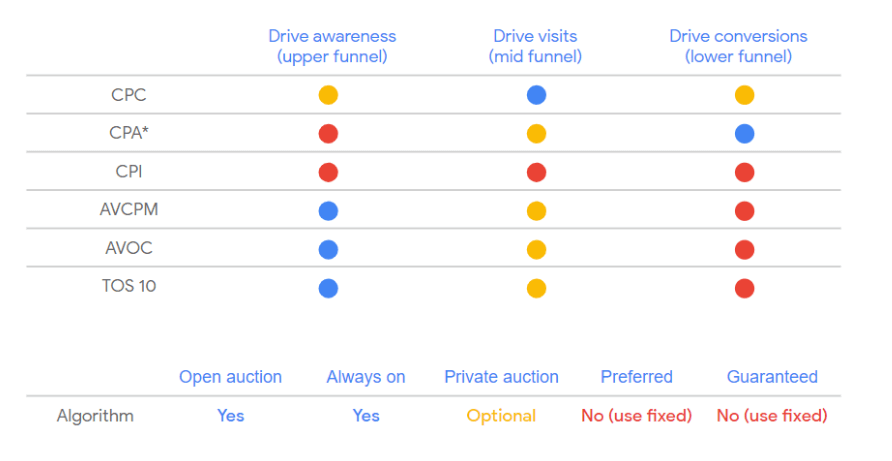Viewport: 892px width, 461px height.
Task: Click the Algorithm row label
Action: tap(95, 415)
